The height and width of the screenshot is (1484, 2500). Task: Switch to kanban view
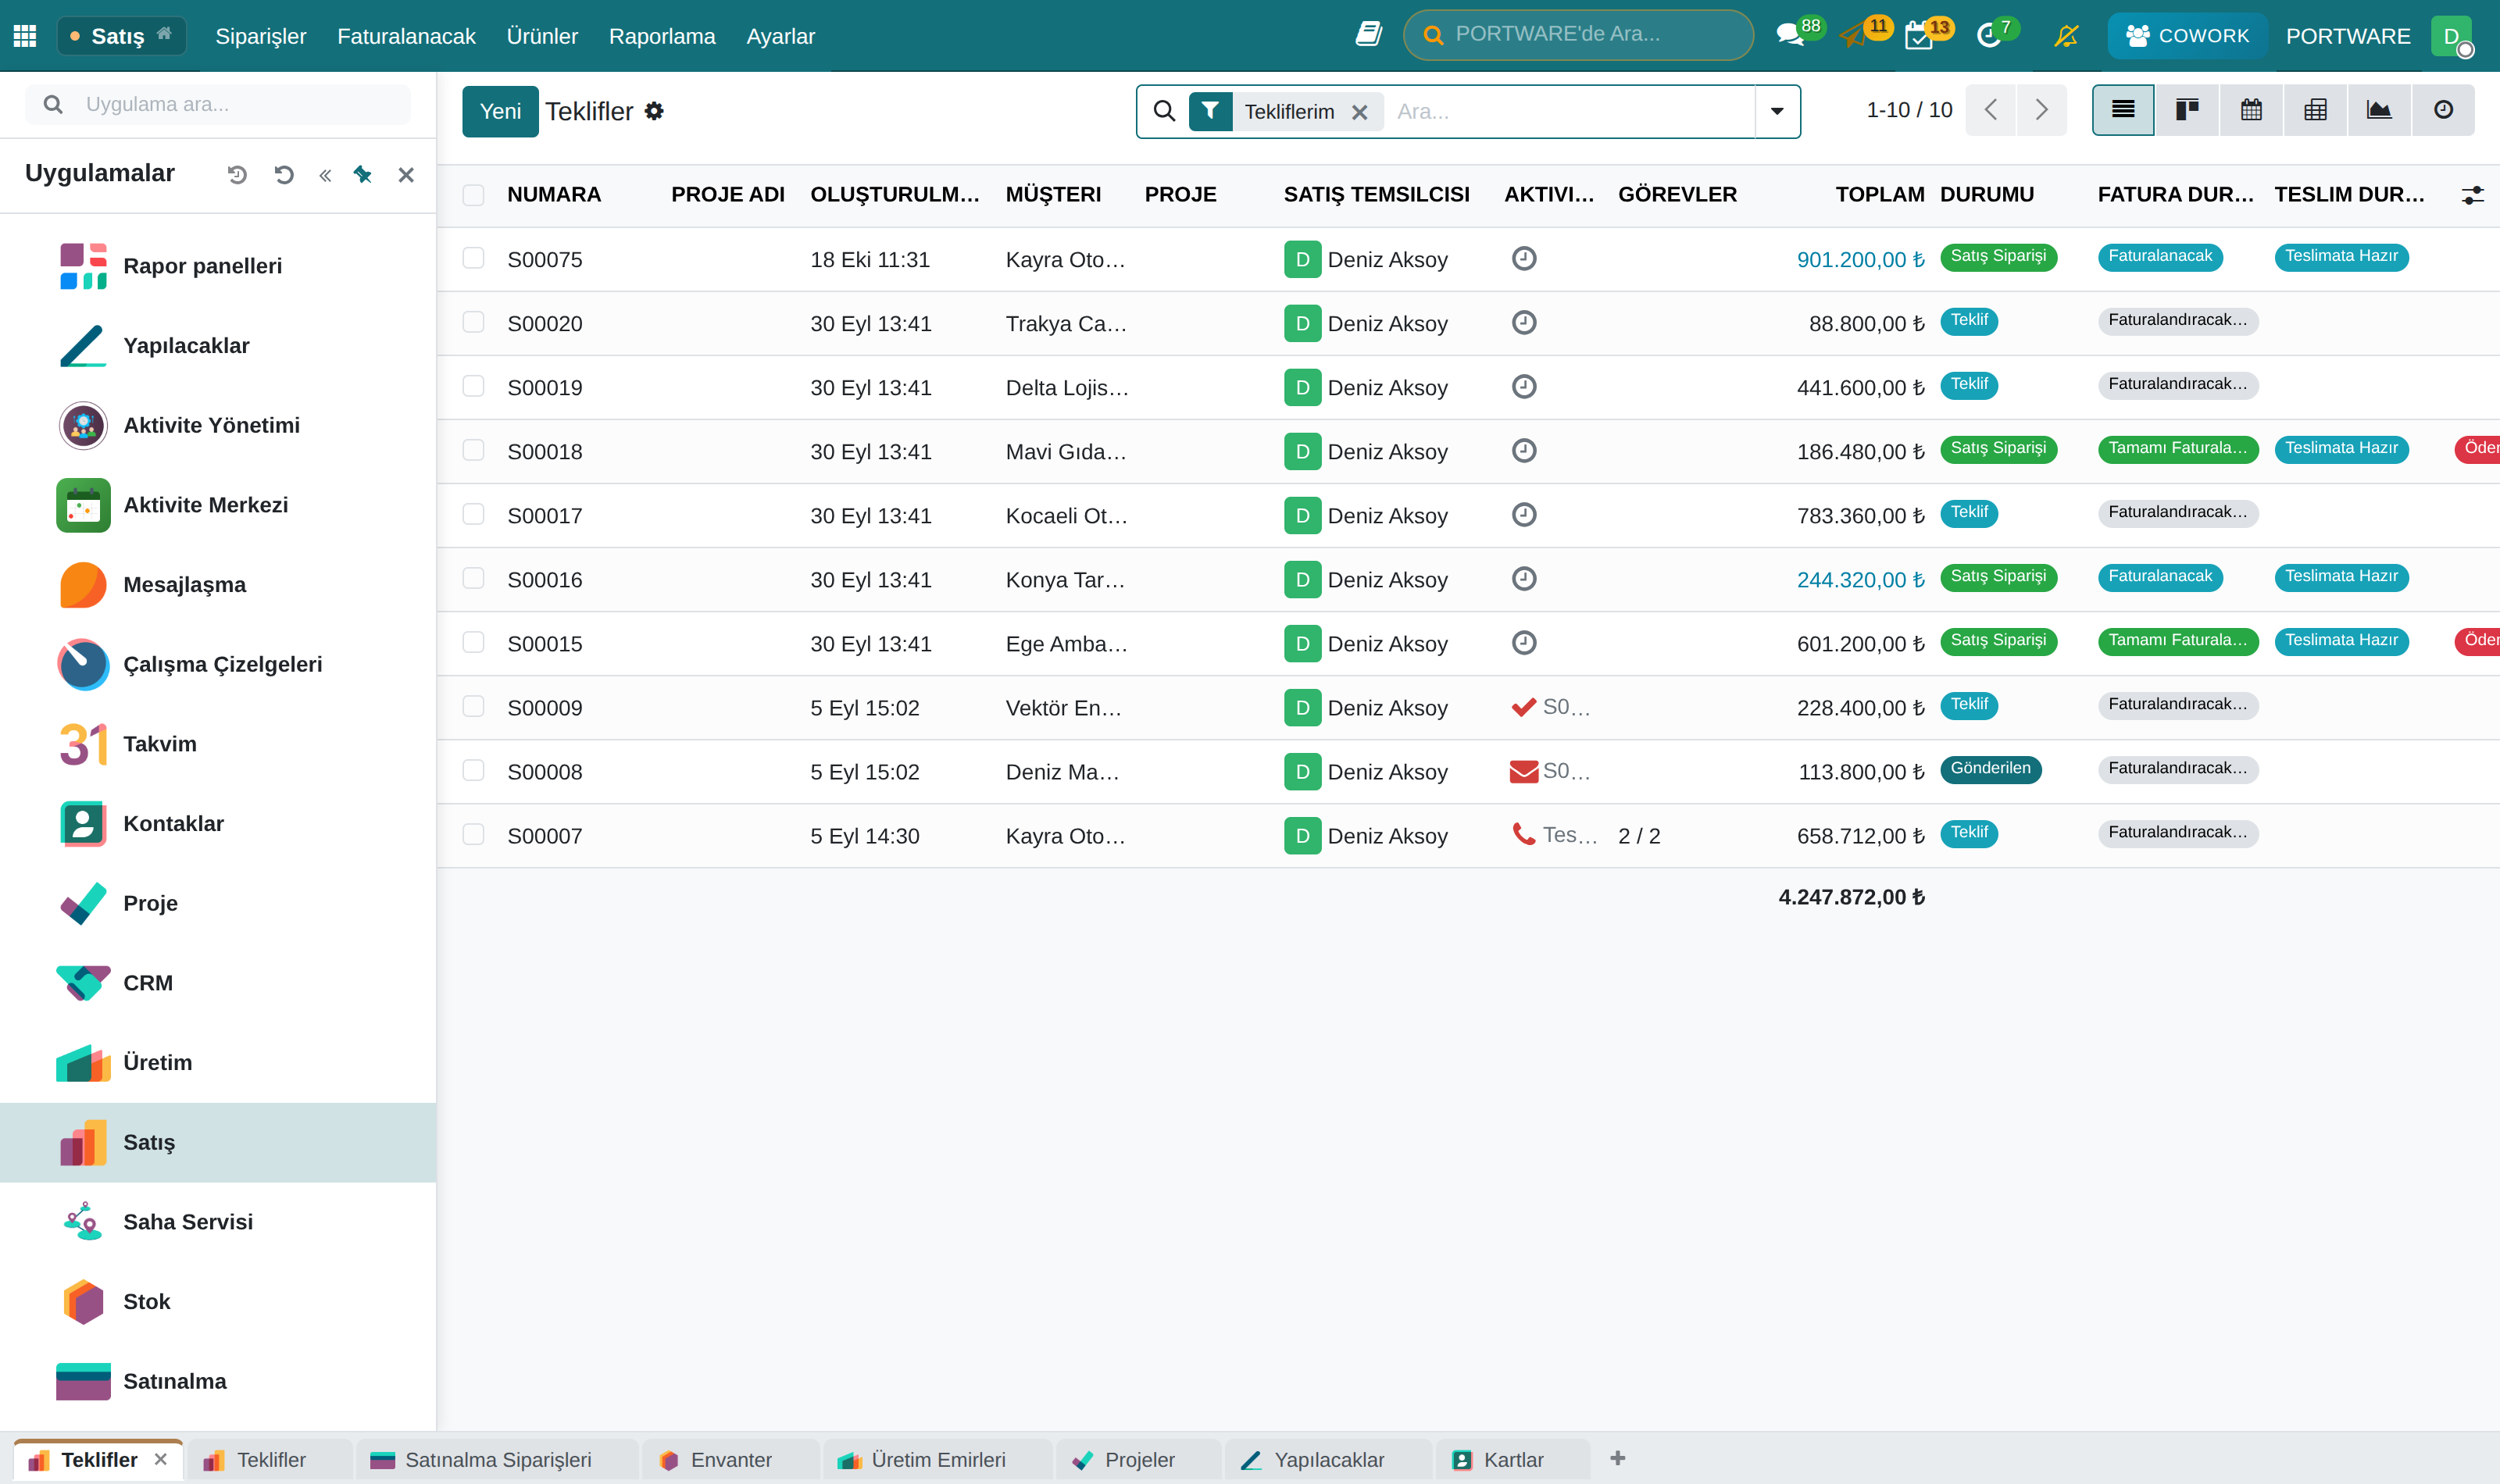[x=2187, y=110]
